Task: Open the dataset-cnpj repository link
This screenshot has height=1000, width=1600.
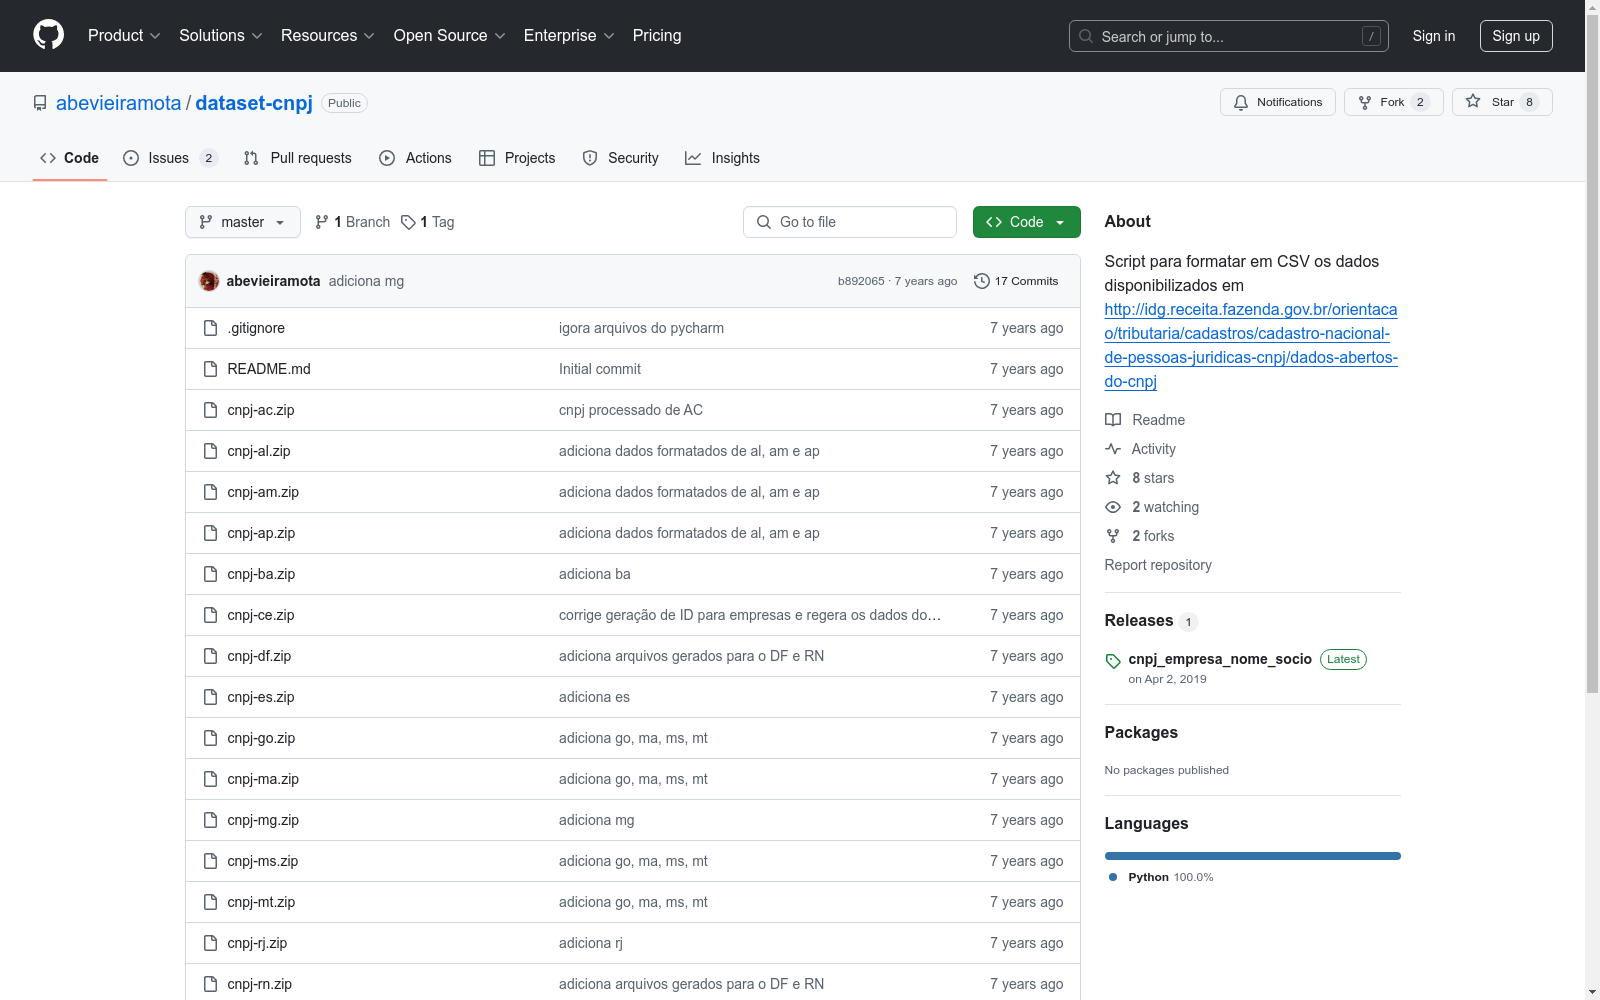Action: pos(254,103)
